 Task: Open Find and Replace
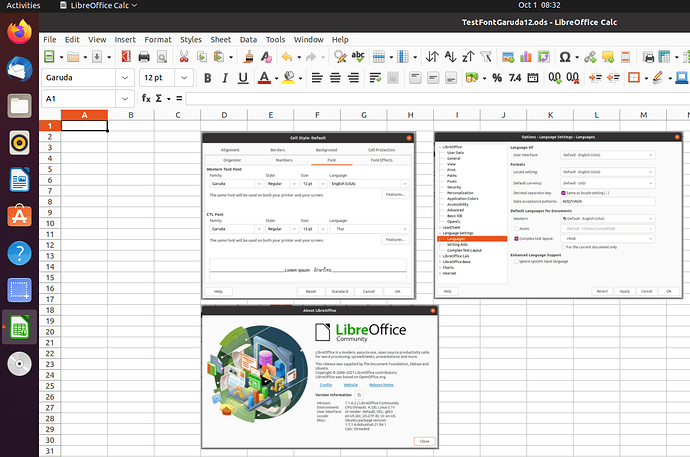[340, 57]
